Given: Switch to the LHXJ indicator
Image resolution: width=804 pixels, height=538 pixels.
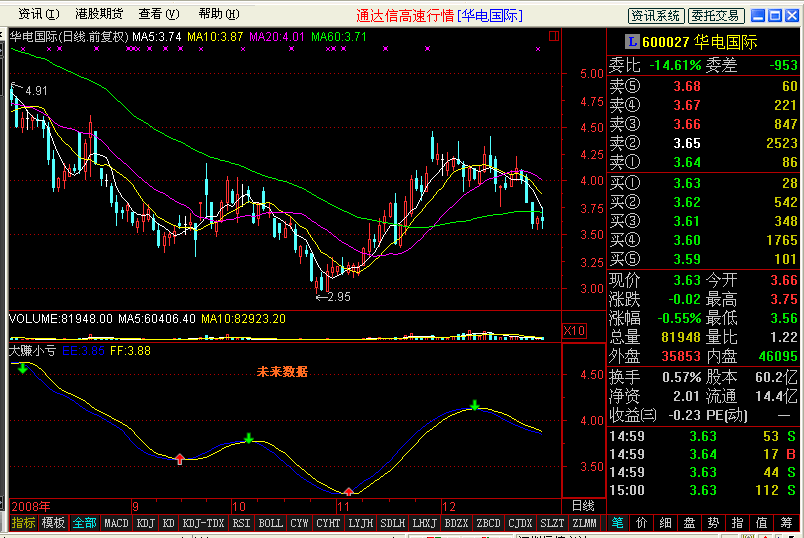Looking at the screenshot, I should (x=425, y=523).
